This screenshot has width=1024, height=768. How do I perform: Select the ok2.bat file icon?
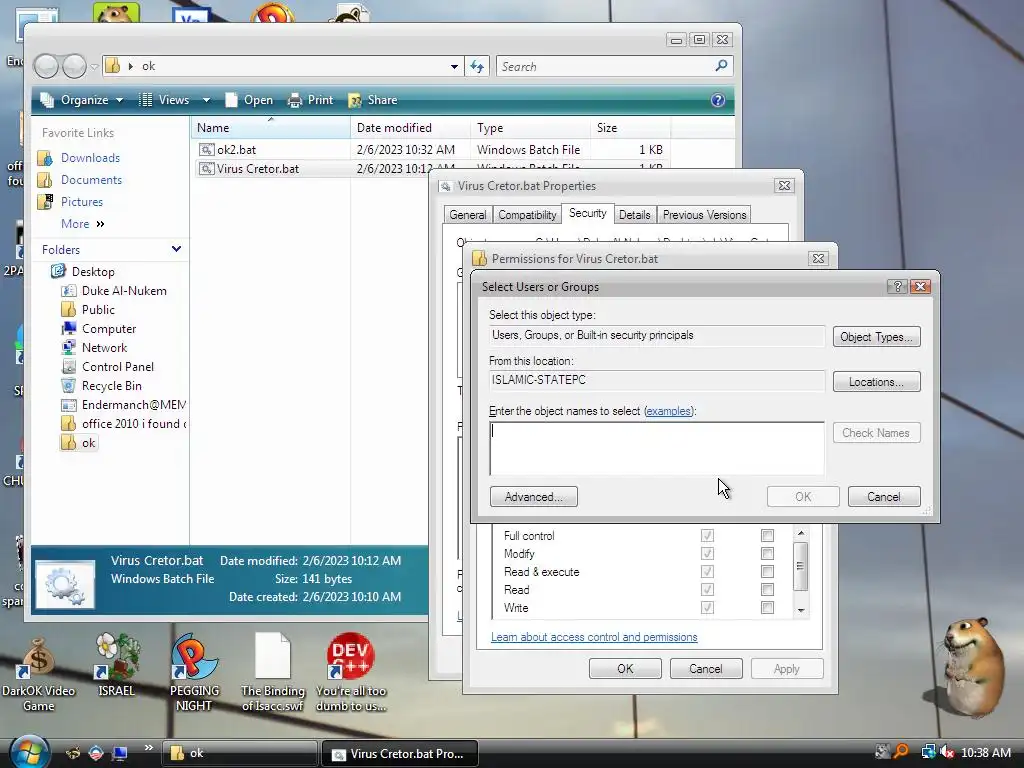click(206, 150)
